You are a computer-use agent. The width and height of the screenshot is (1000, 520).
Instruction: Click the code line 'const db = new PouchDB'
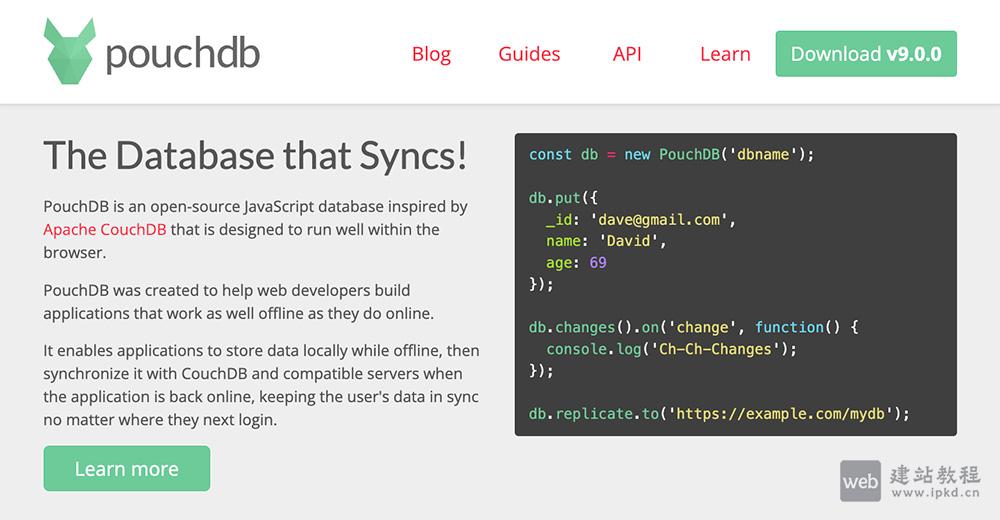click(672, 154)
